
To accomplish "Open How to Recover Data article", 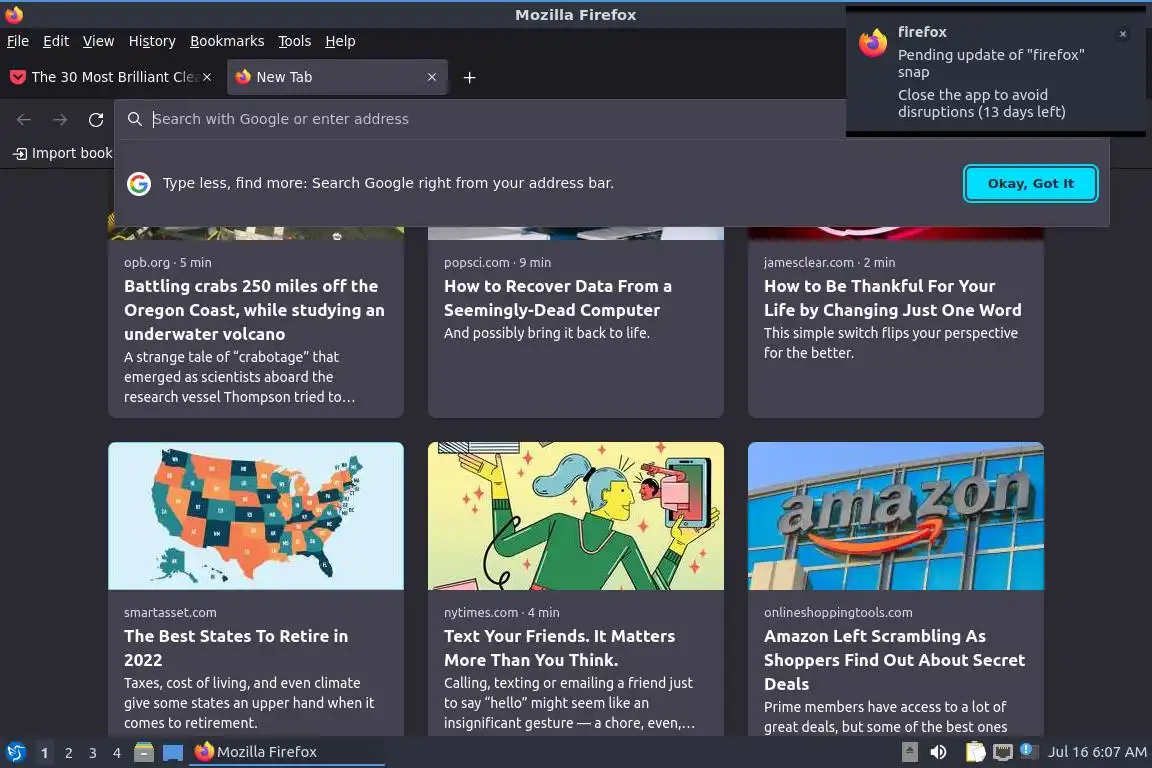I will (x=558, y=298).
